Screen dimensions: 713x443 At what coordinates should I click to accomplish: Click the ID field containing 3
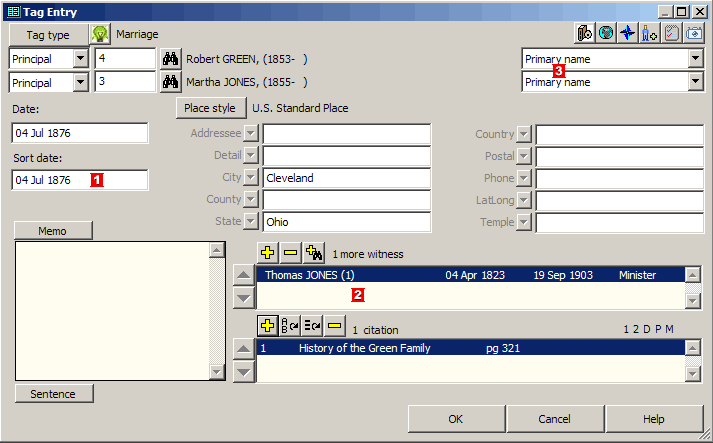click(125, 82)
